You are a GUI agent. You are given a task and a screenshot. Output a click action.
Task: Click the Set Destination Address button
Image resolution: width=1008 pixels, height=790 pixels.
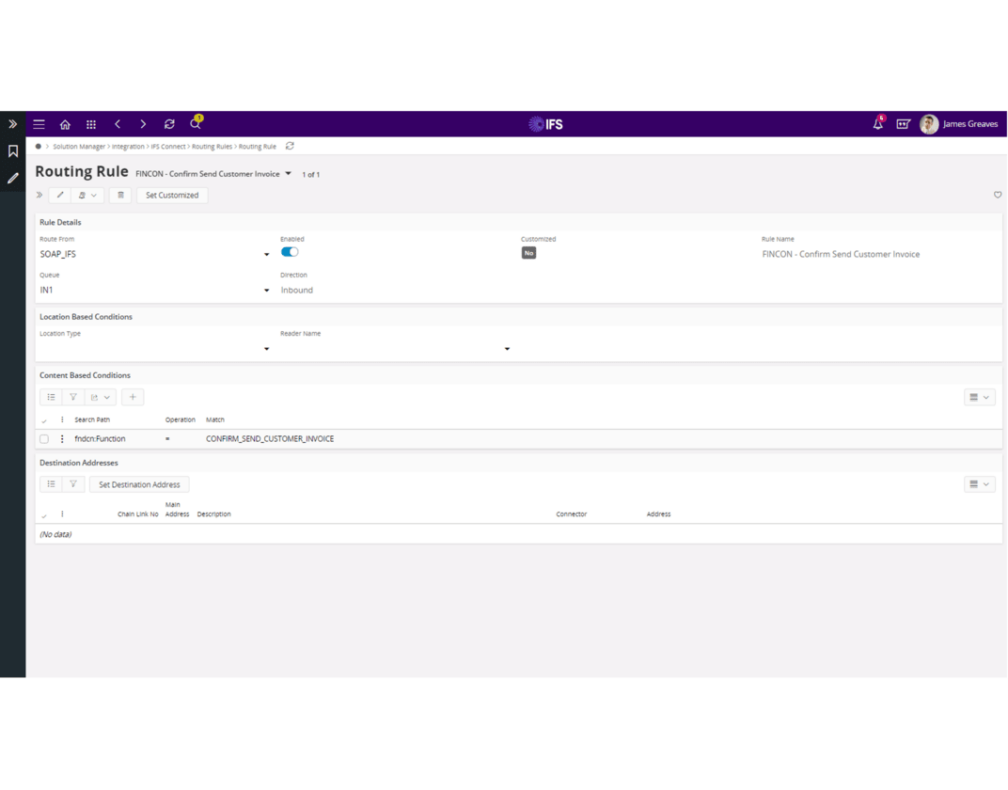[139, 484]
